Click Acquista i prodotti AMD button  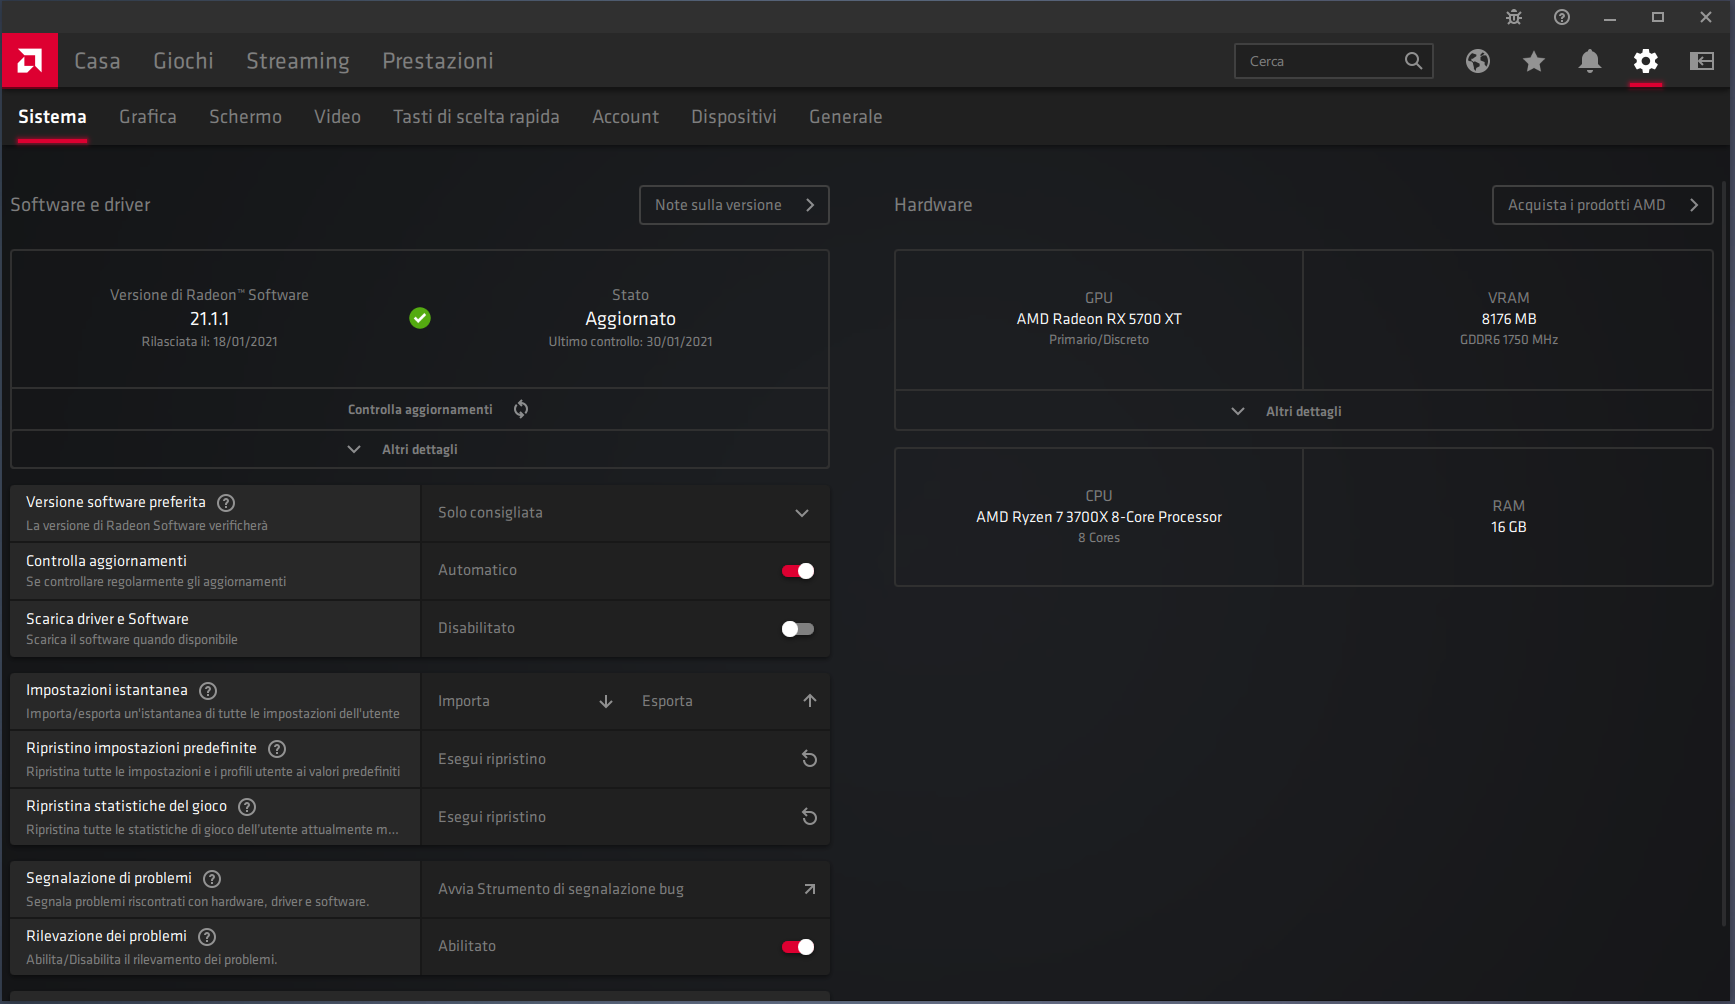[1602, 205]
